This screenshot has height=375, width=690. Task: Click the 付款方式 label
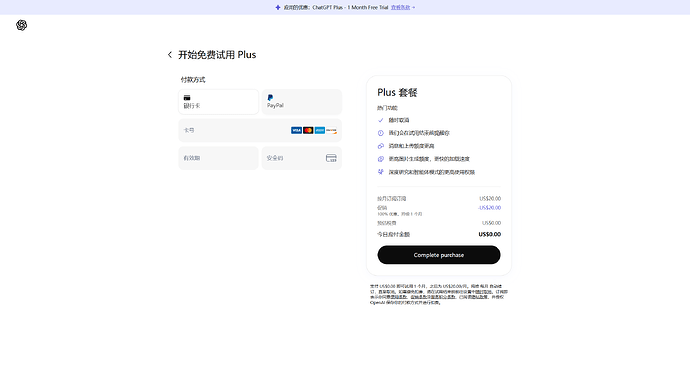pos(193,80)
